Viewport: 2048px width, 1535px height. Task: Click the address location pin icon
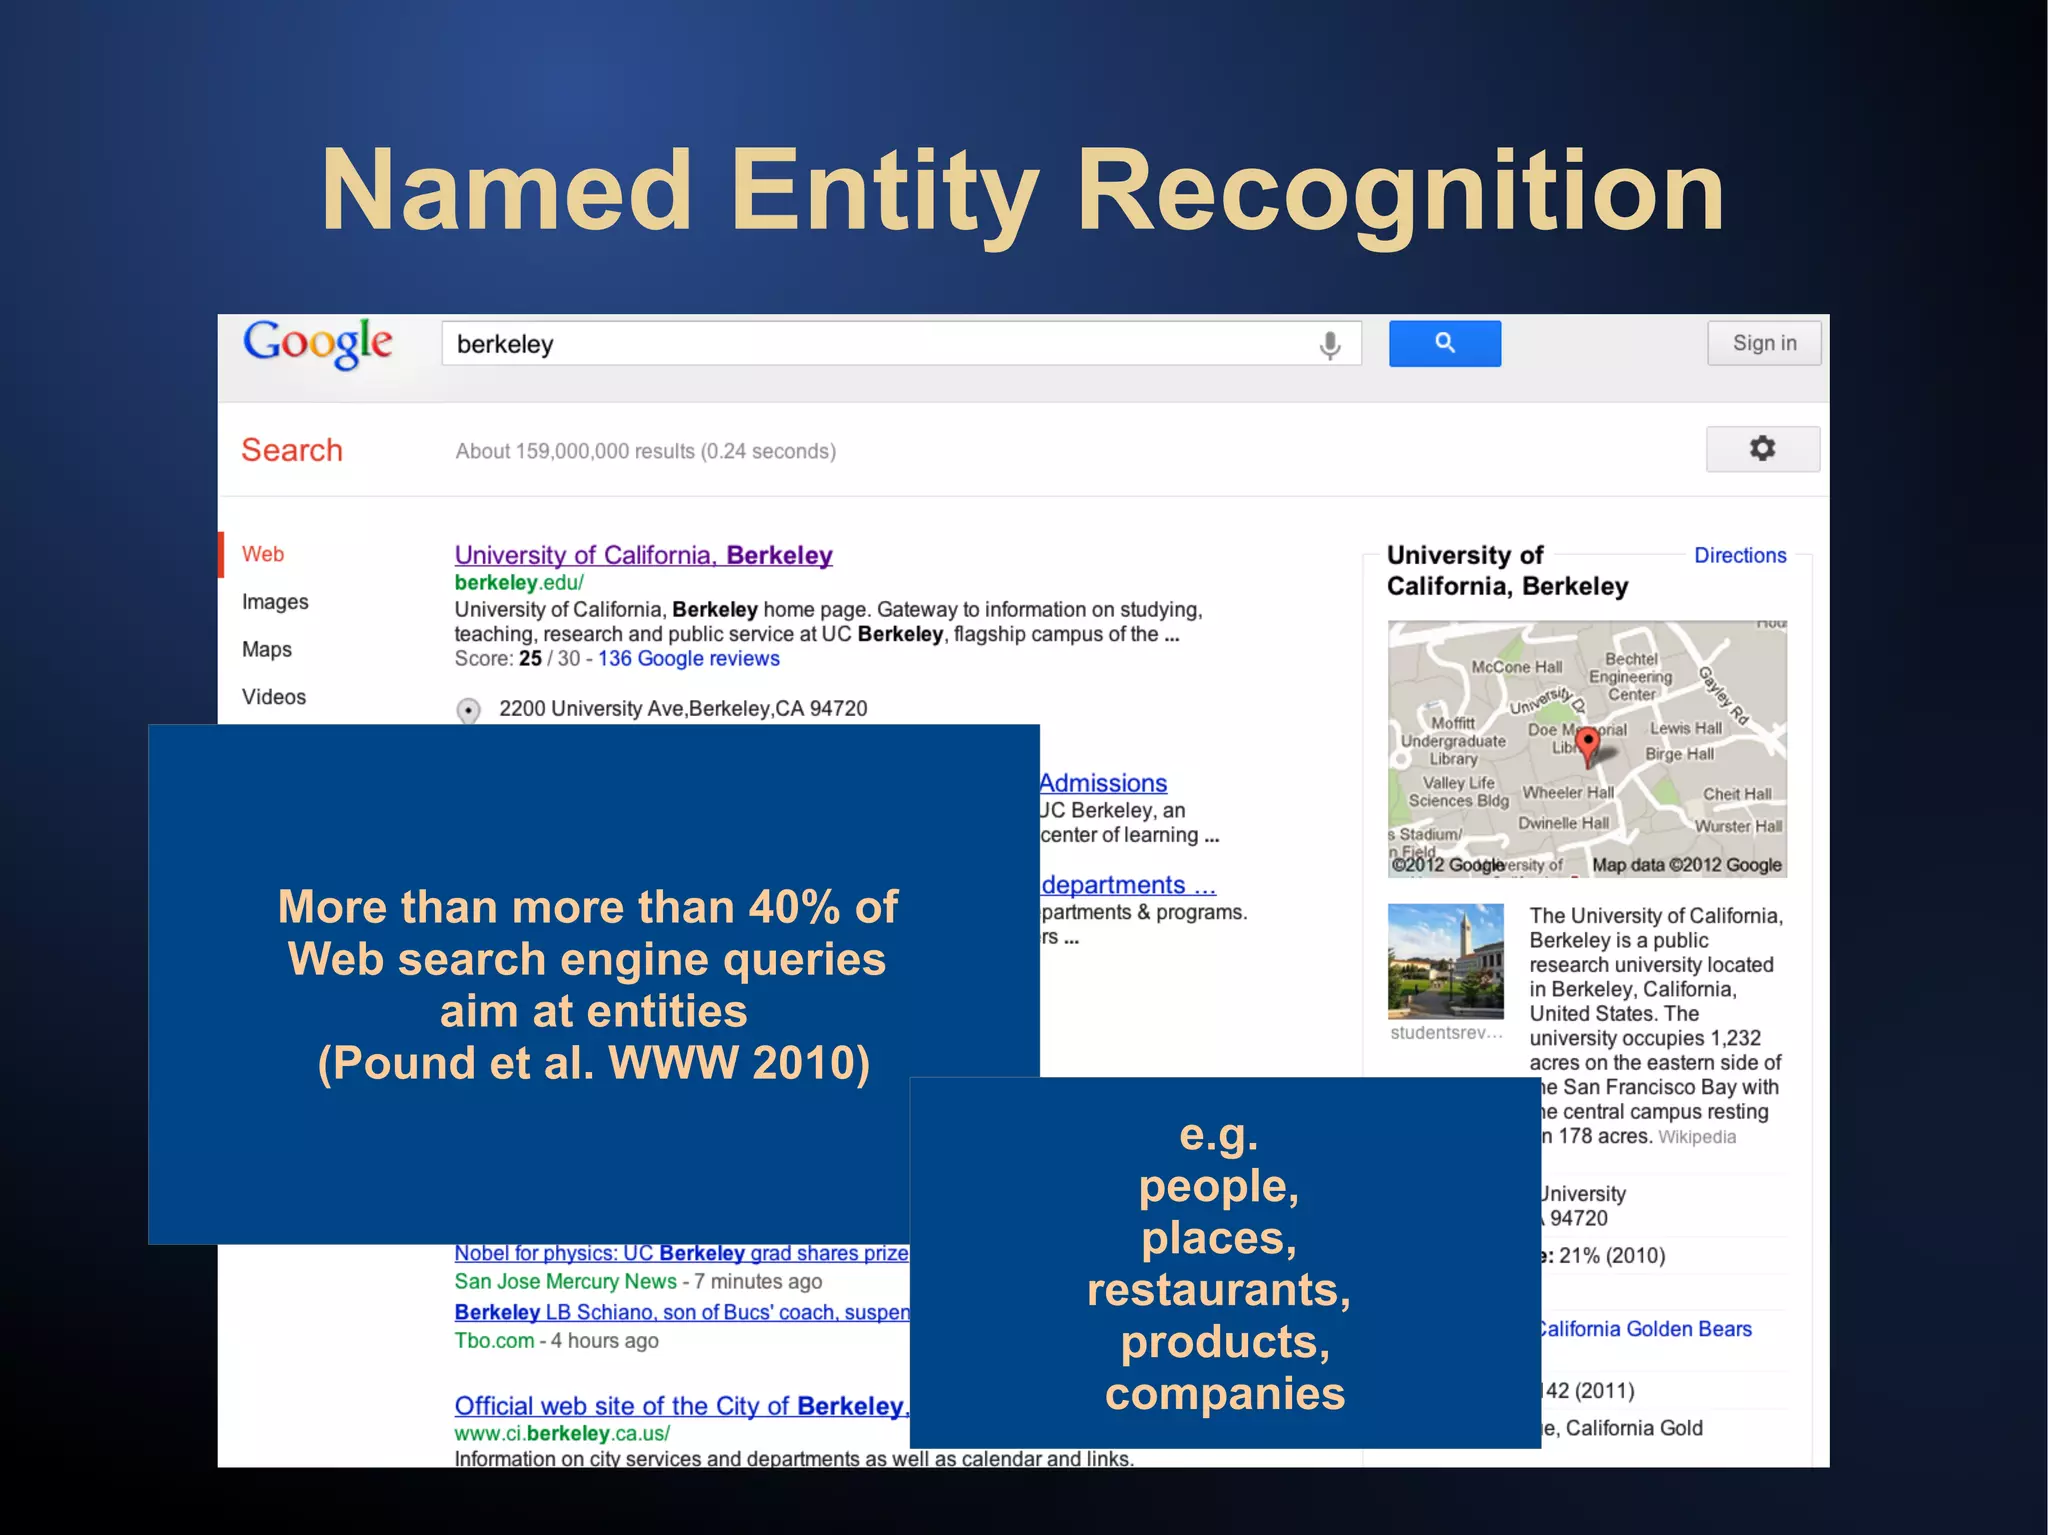pyautogui.click(x=468, y=710)
